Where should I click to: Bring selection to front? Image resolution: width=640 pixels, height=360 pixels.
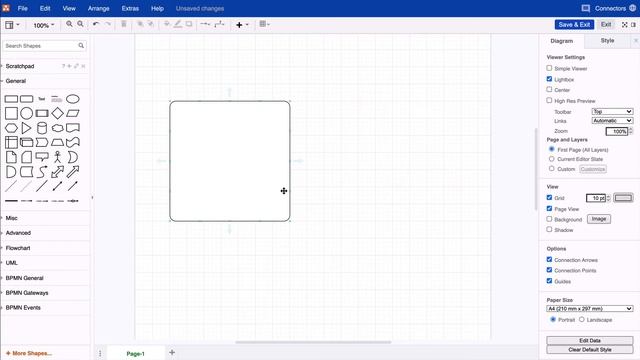pos(140,24)
